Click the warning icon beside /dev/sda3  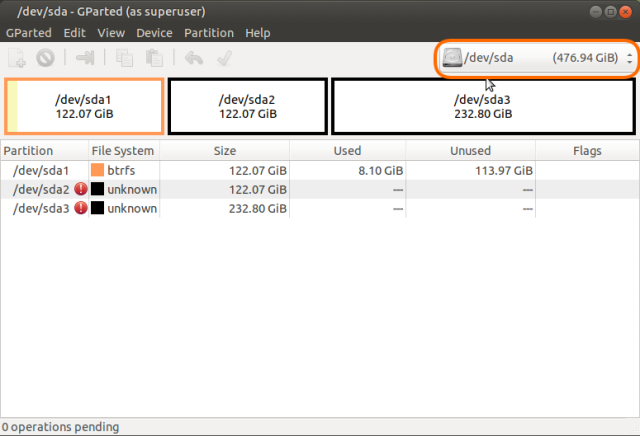click(81, 208)
